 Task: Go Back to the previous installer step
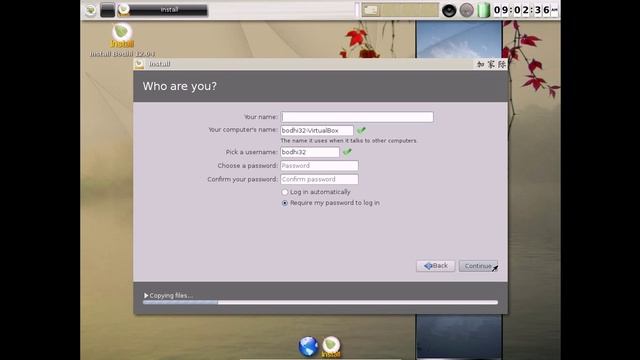(x=436, y=266)
